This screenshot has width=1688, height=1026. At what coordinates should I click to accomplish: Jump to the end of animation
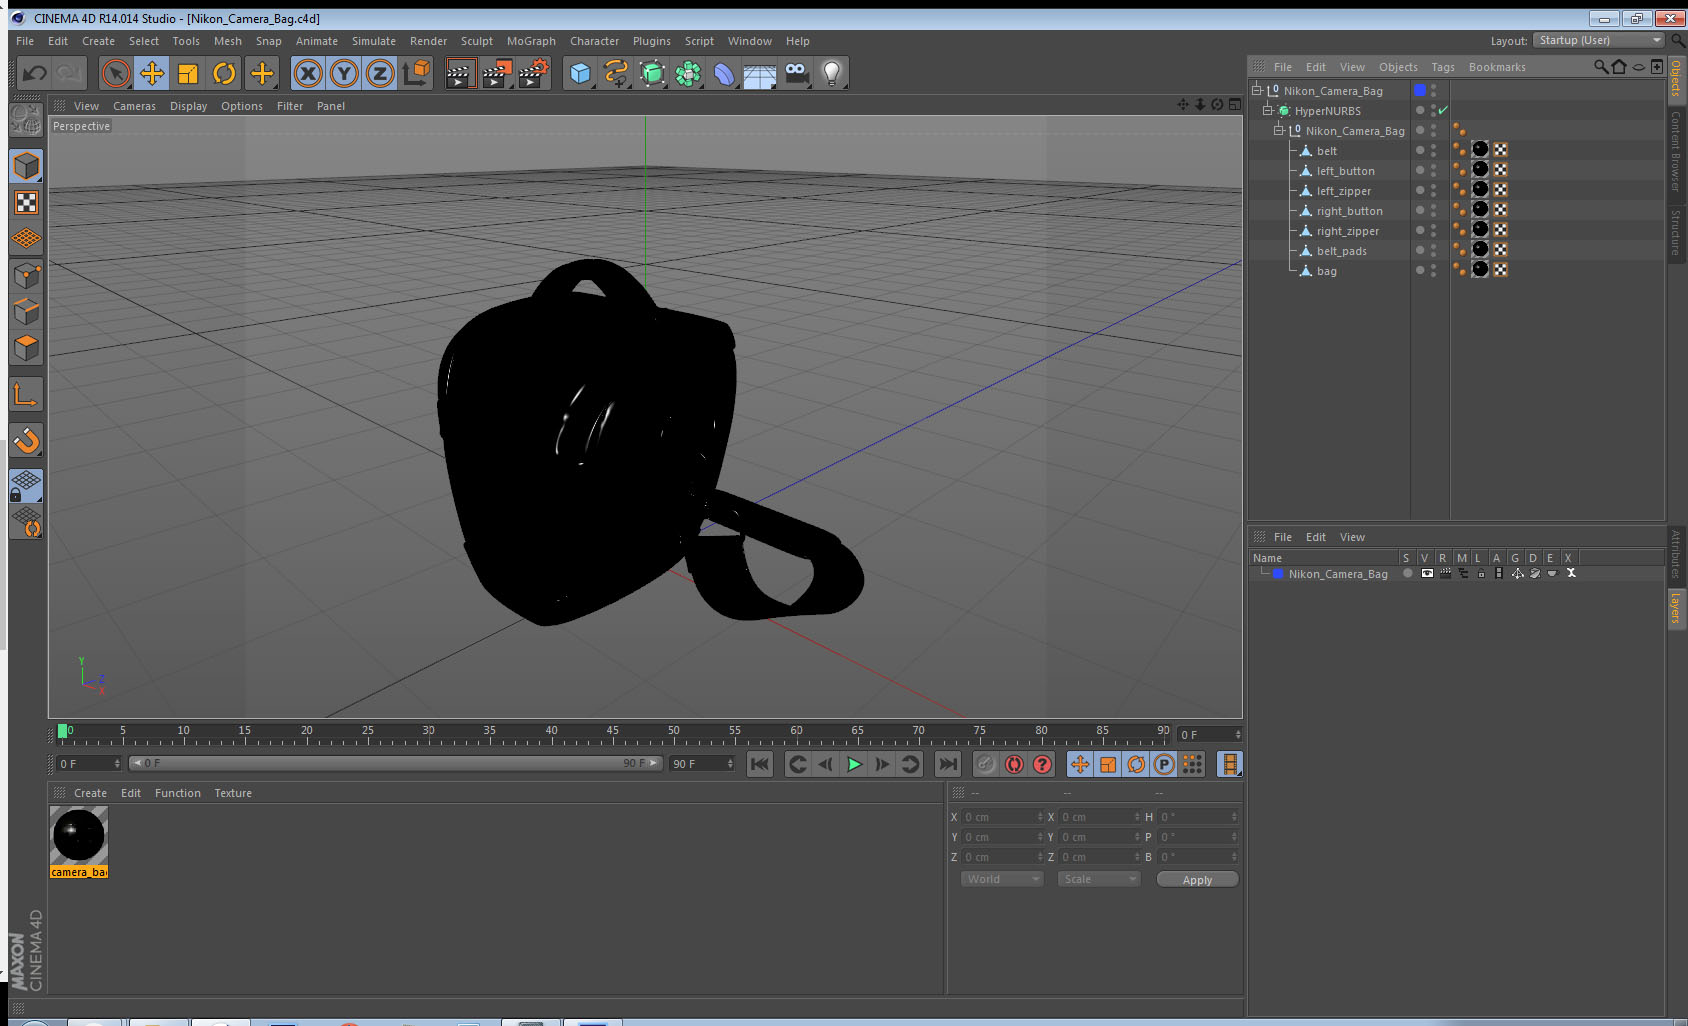947,764
